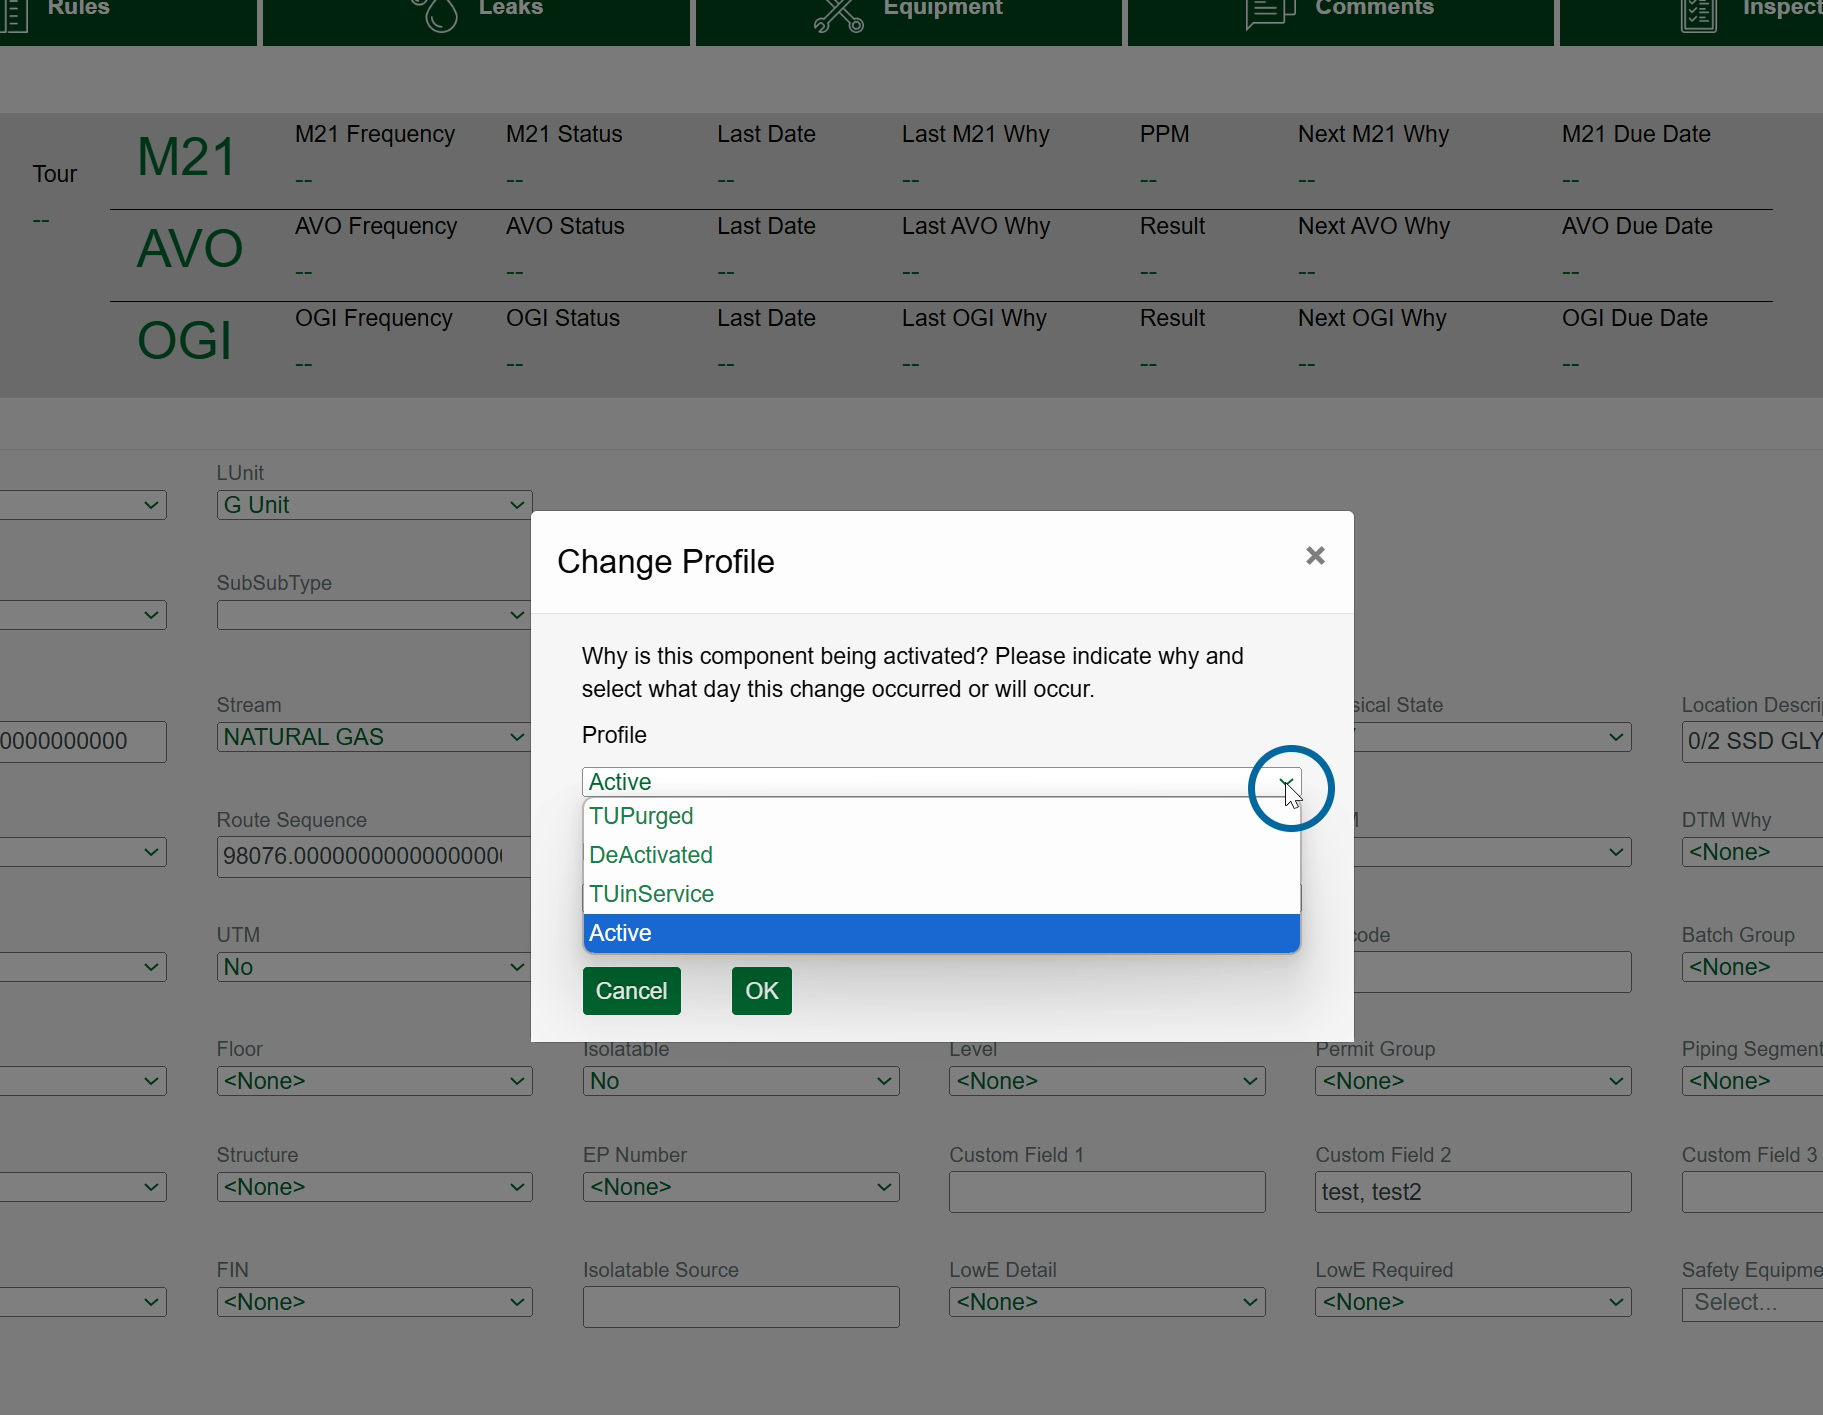Open the LowE Required dropdown

(1473, 1302)
